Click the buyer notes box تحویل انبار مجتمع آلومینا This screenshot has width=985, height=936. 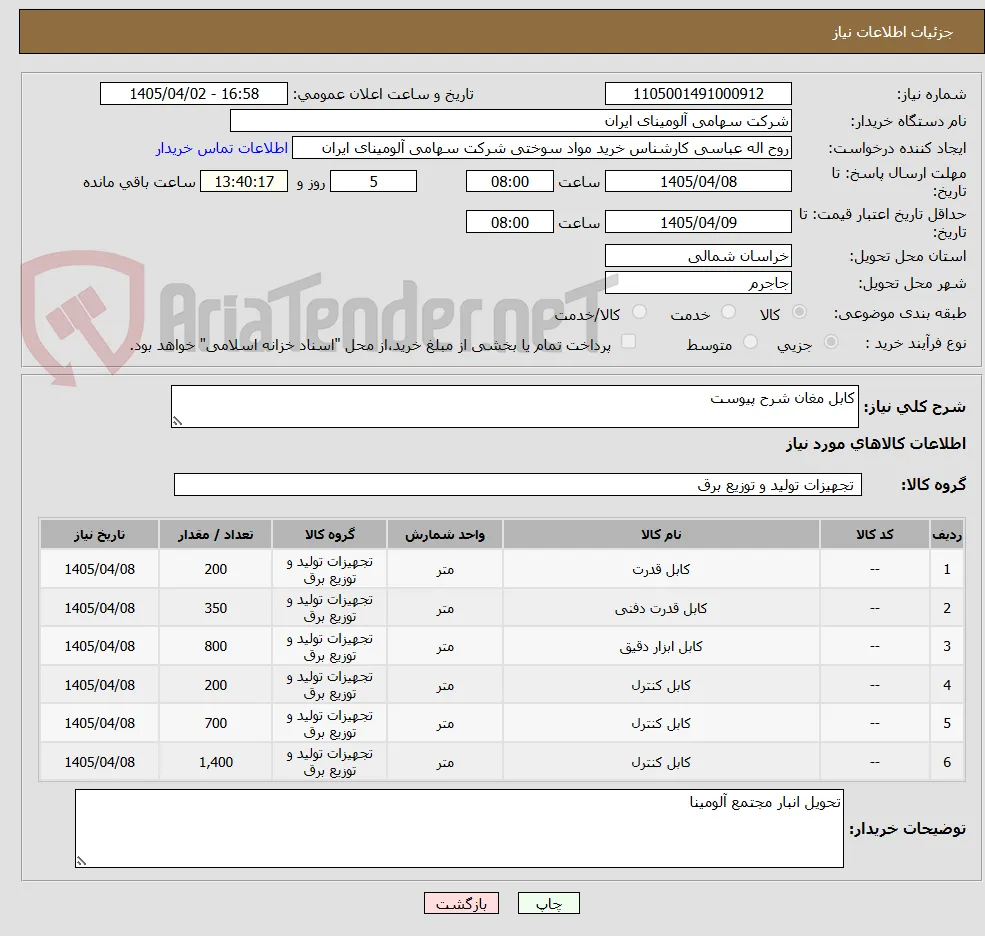[459, 829]
